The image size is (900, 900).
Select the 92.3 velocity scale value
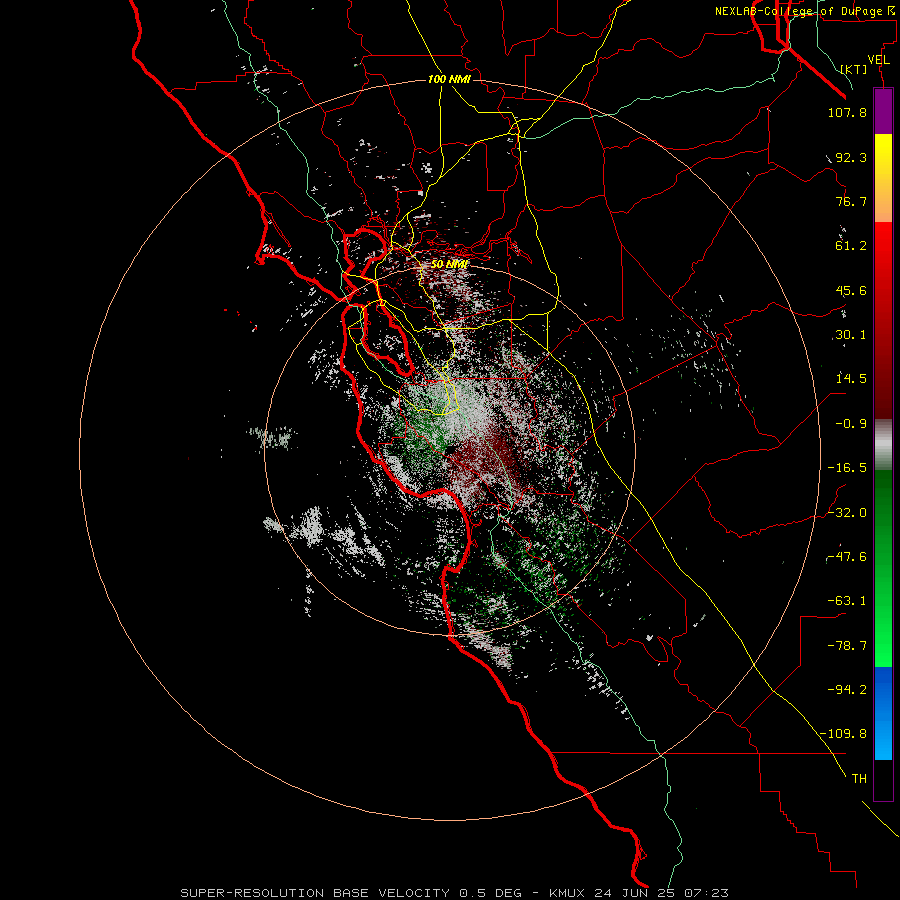pyautogui.click(x=851, y=157)
